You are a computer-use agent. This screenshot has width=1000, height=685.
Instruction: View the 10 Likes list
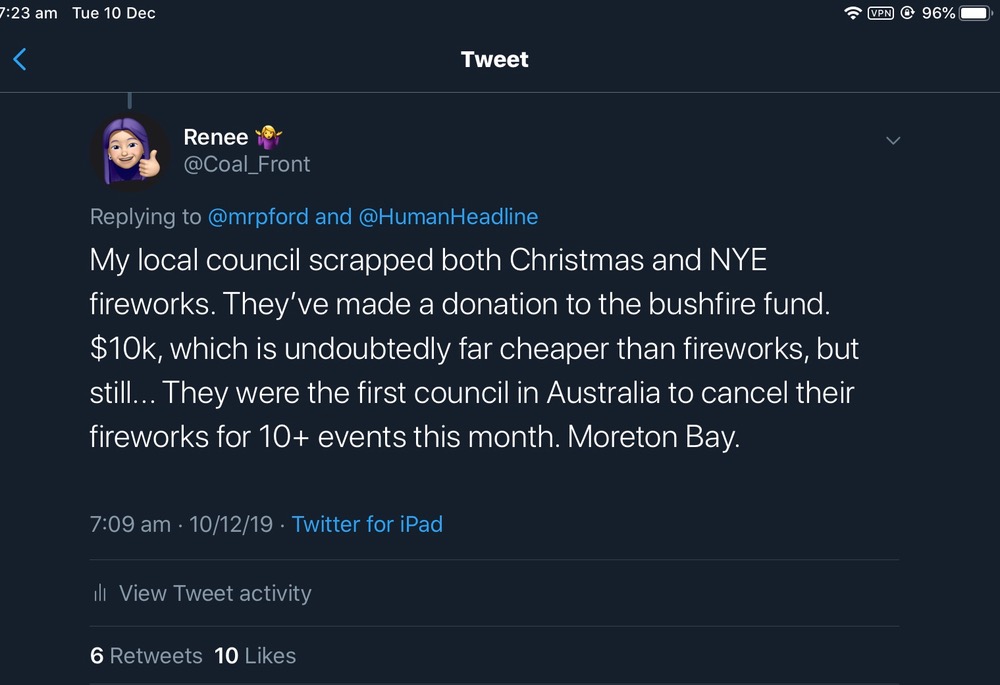pos(255,656)
